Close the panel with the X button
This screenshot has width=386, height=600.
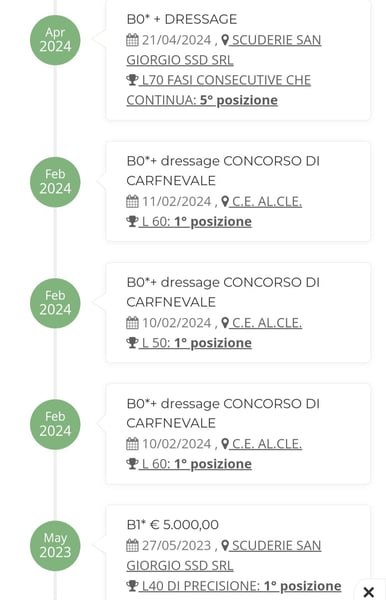click(x=369, y=592)
